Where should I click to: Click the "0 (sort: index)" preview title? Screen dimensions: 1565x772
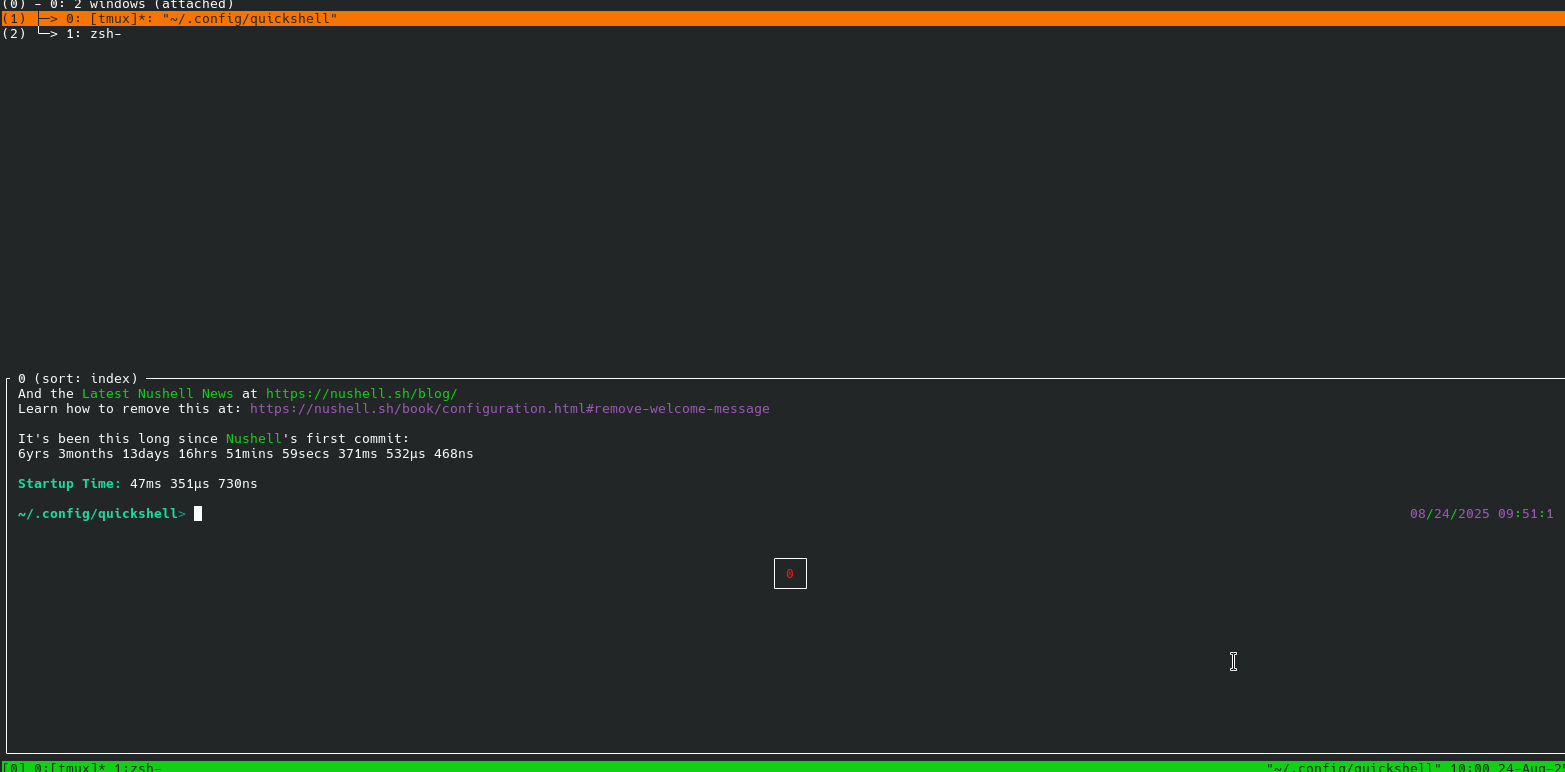[x=78, y=379]
